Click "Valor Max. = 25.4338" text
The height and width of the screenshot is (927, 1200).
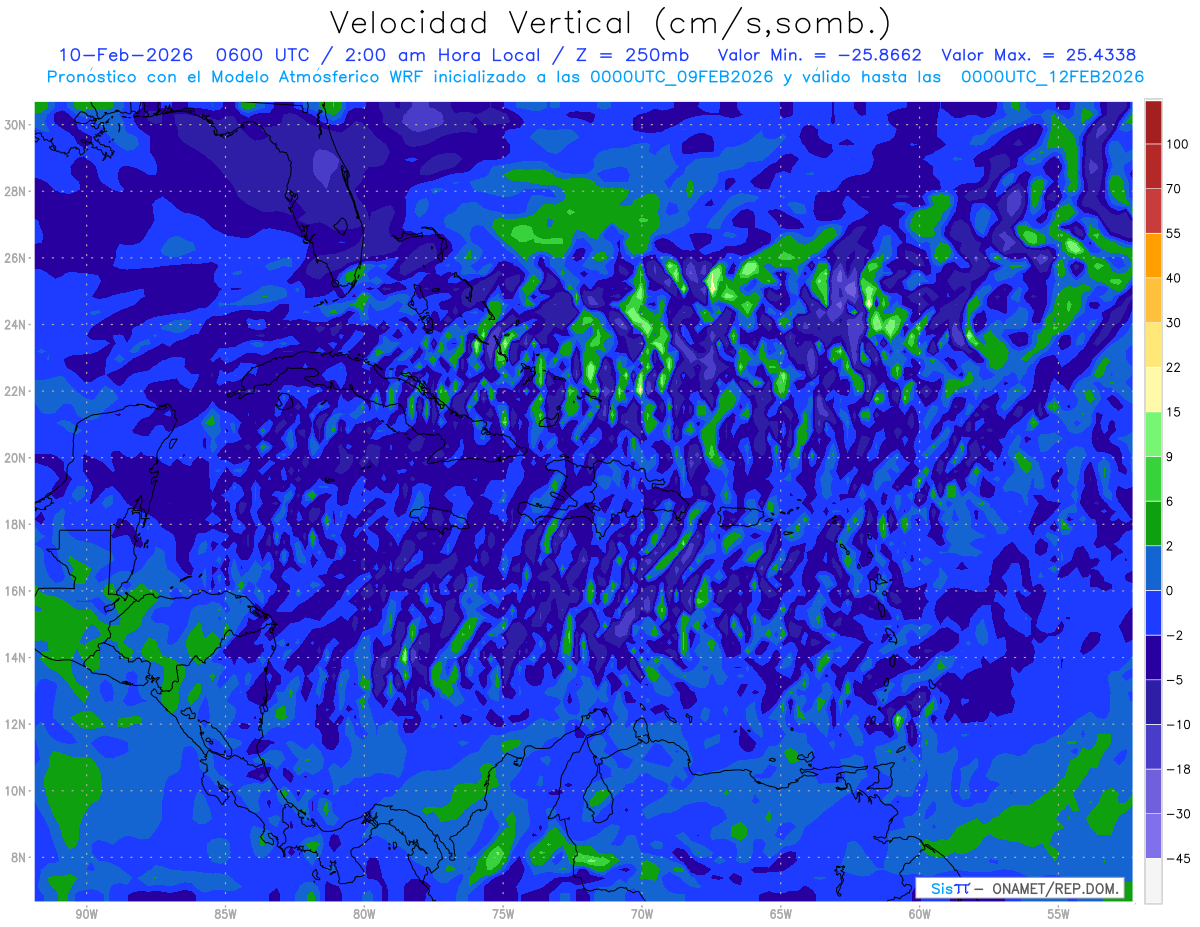pyautogui.click(x=1039, y=55)
